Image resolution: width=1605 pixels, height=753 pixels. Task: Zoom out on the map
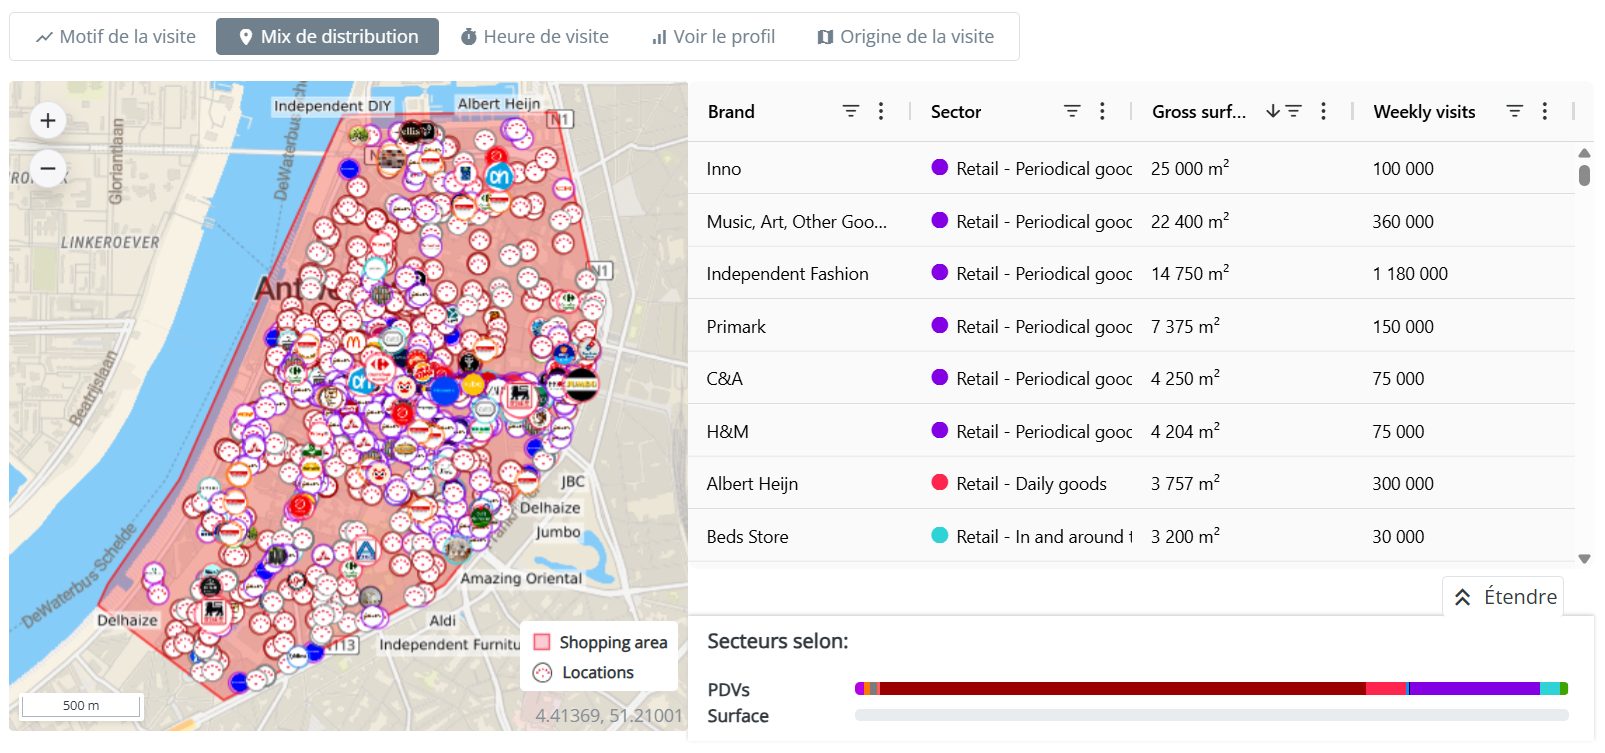[47, 168]
